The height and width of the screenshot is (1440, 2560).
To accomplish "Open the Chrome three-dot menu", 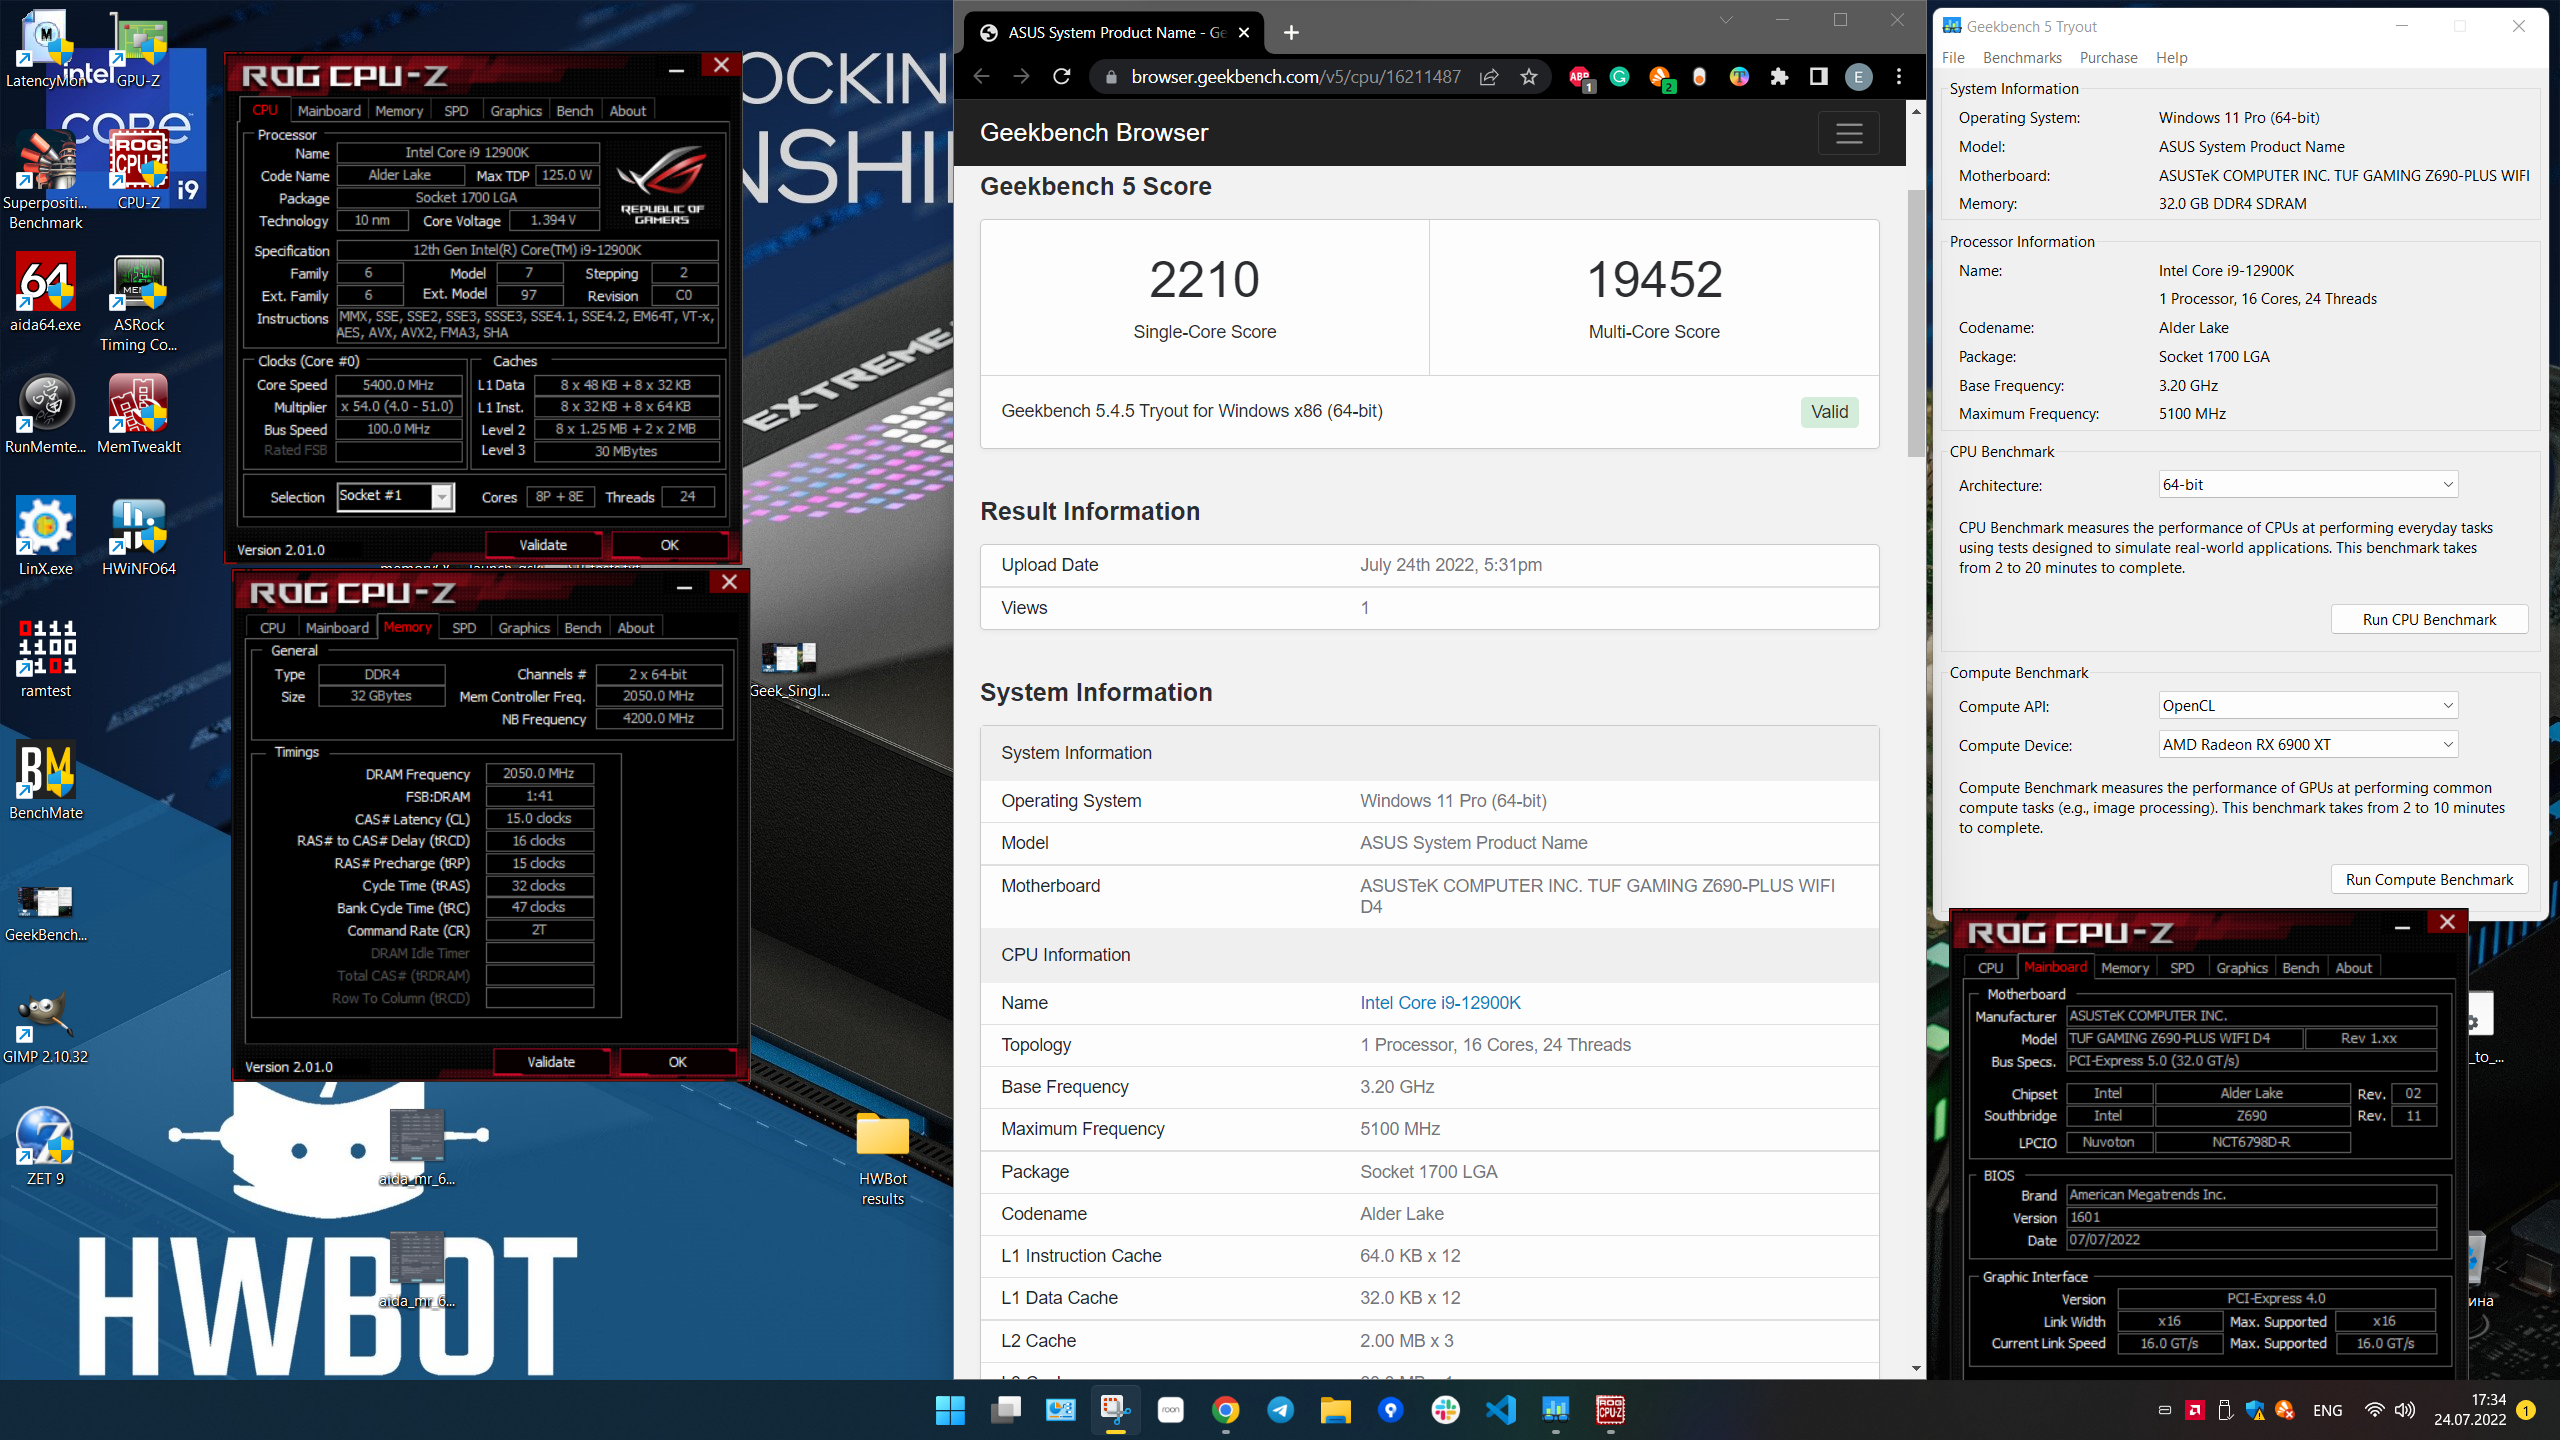I will (1899, 77).
